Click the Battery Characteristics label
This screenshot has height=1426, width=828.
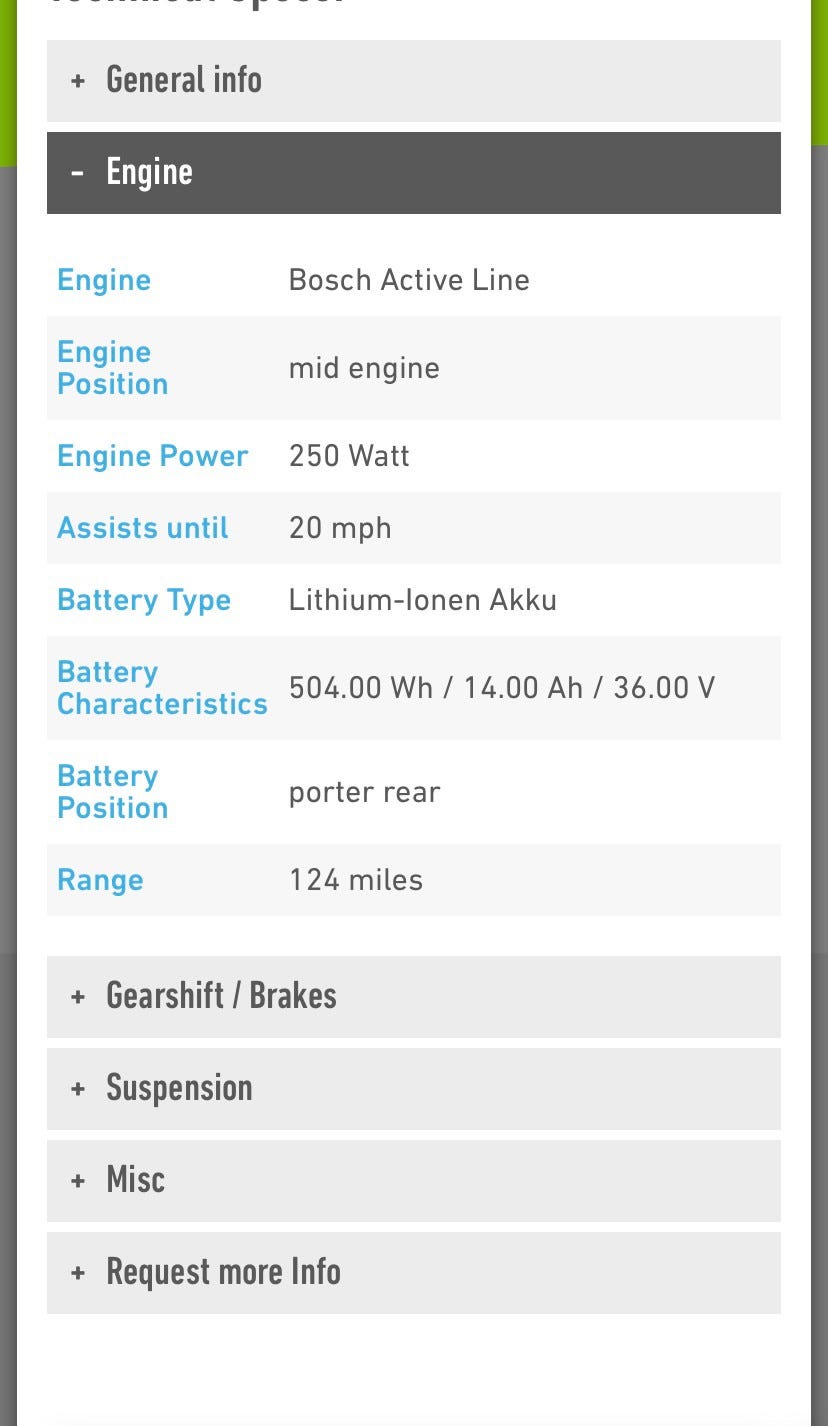coord(162,688)
